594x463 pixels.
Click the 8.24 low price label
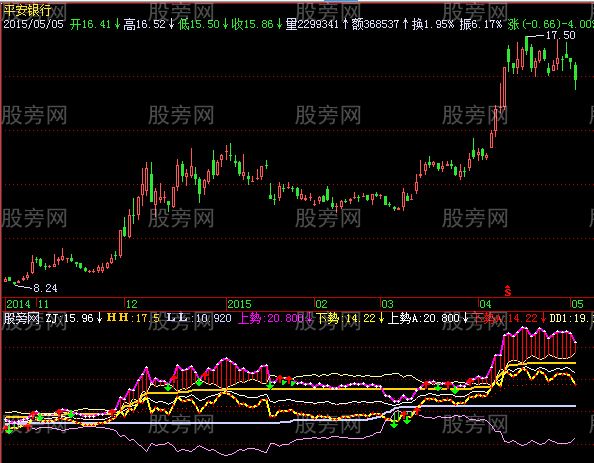click(45, 288)
